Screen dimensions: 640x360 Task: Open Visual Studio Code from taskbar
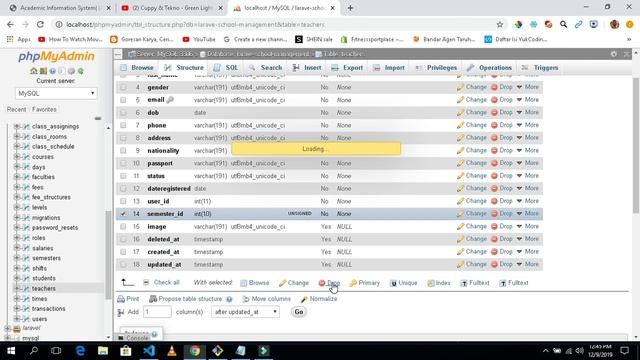click(149, 351)
